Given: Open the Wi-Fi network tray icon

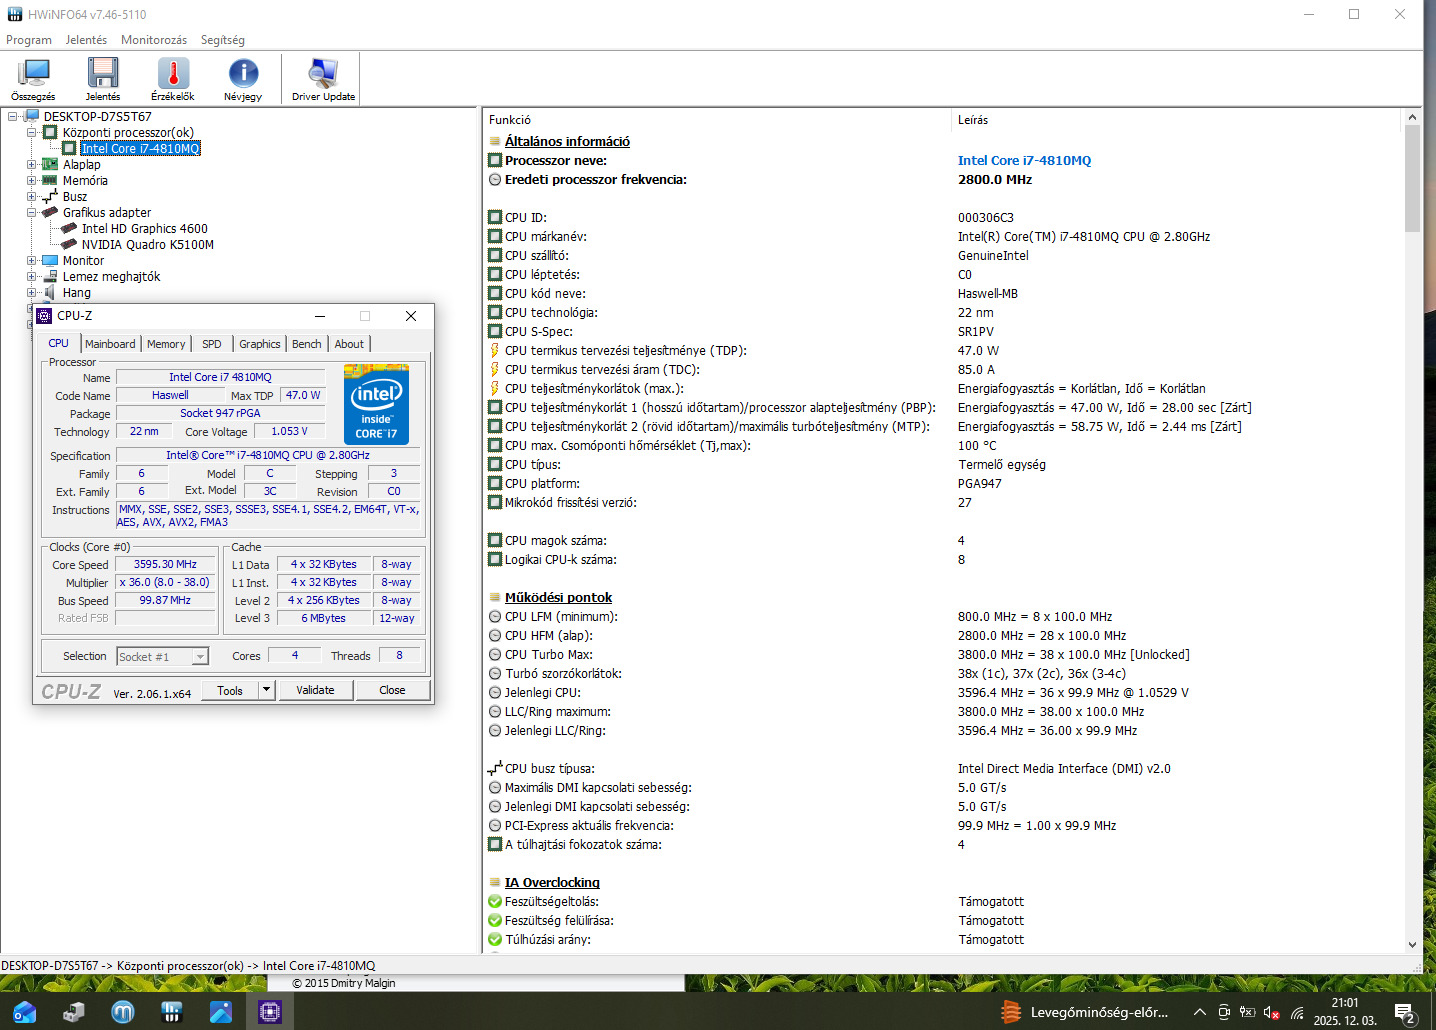Looking at the screenshot, I should pyautogui.click(x=1297, y=1013).
